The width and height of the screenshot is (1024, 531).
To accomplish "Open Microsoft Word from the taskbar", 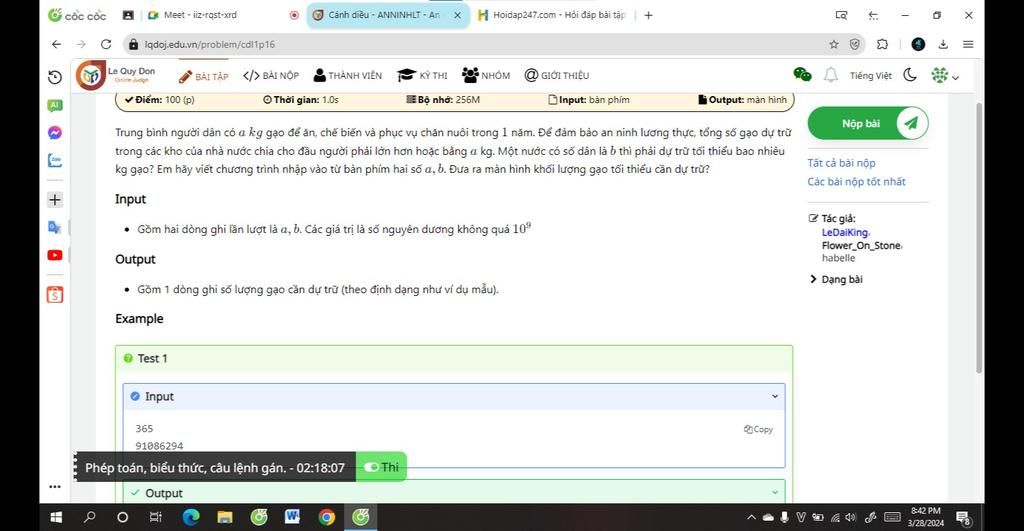I will [x=293, y=517].
